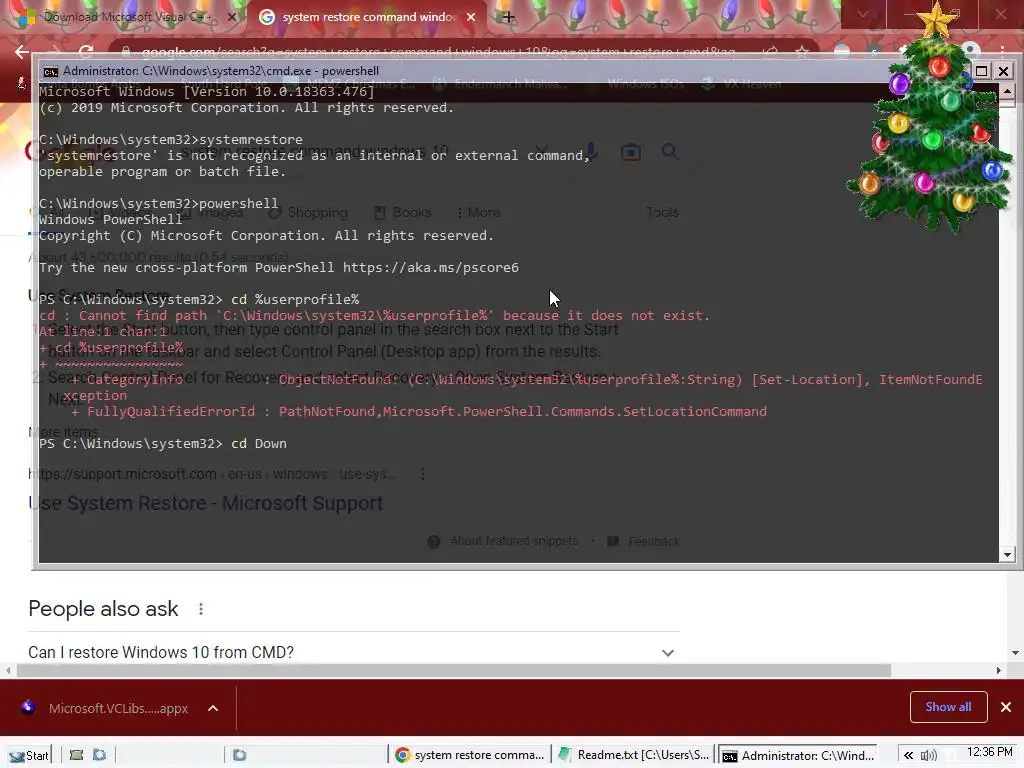The image size is (1024, 768).
Task: Open People also ask options menu
Action: click(200, 609)
